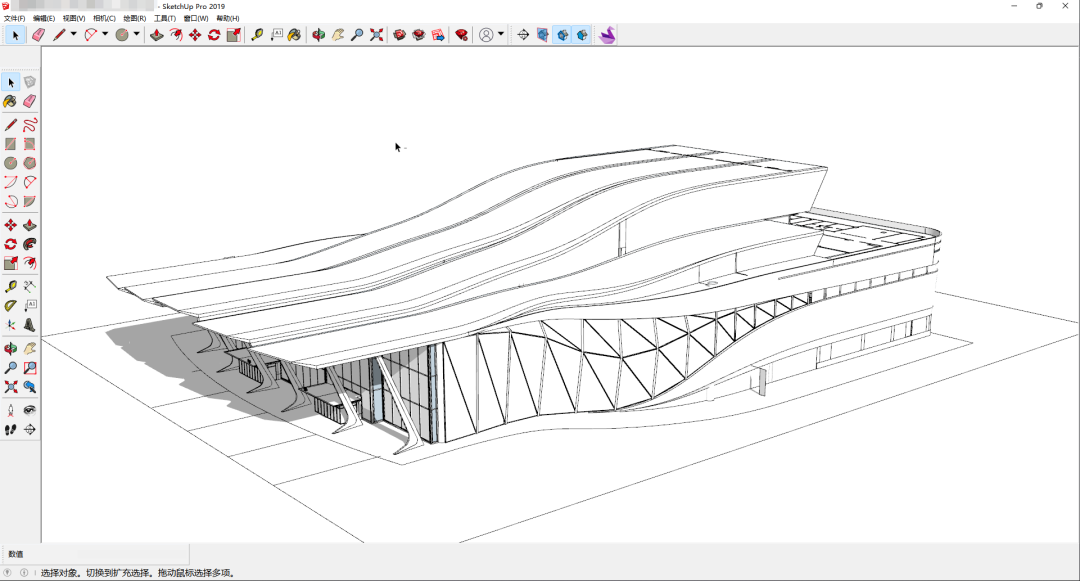1080x581 pixels.
Task: Choose the Polygon tool
Action: click(30, 163)
